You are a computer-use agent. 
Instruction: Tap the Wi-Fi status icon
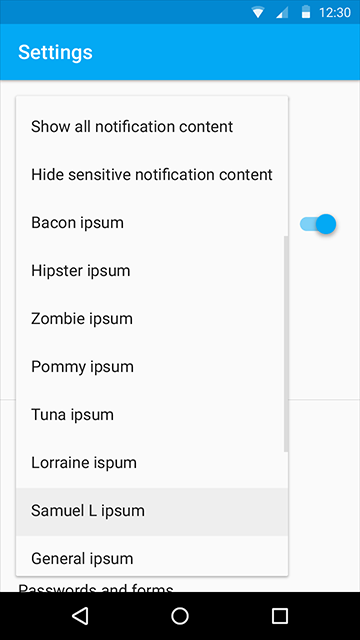point(258,13)
